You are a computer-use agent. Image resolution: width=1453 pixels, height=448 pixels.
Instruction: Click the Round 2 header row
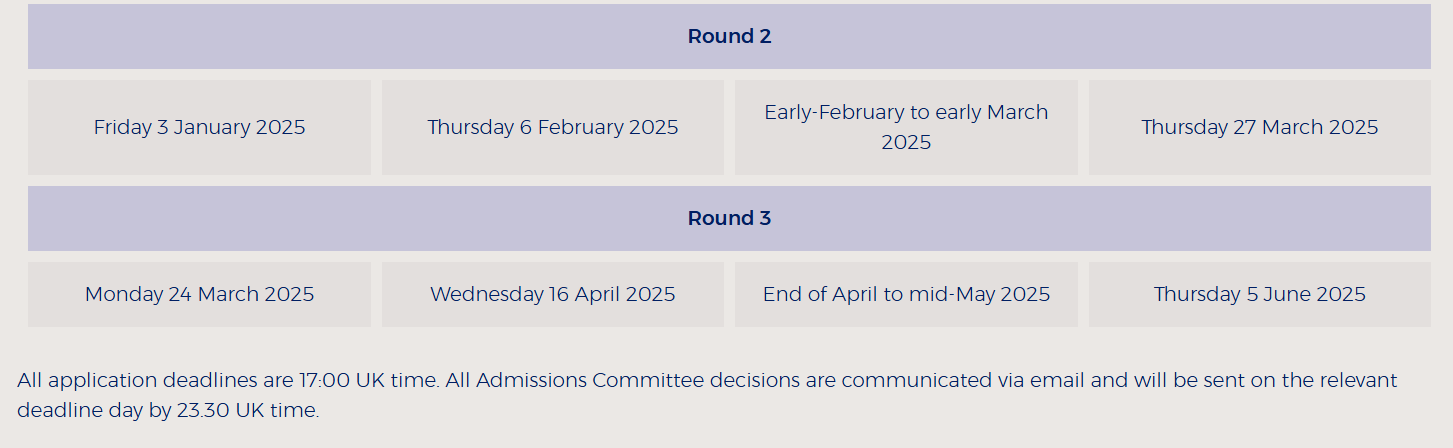(729, 37)
